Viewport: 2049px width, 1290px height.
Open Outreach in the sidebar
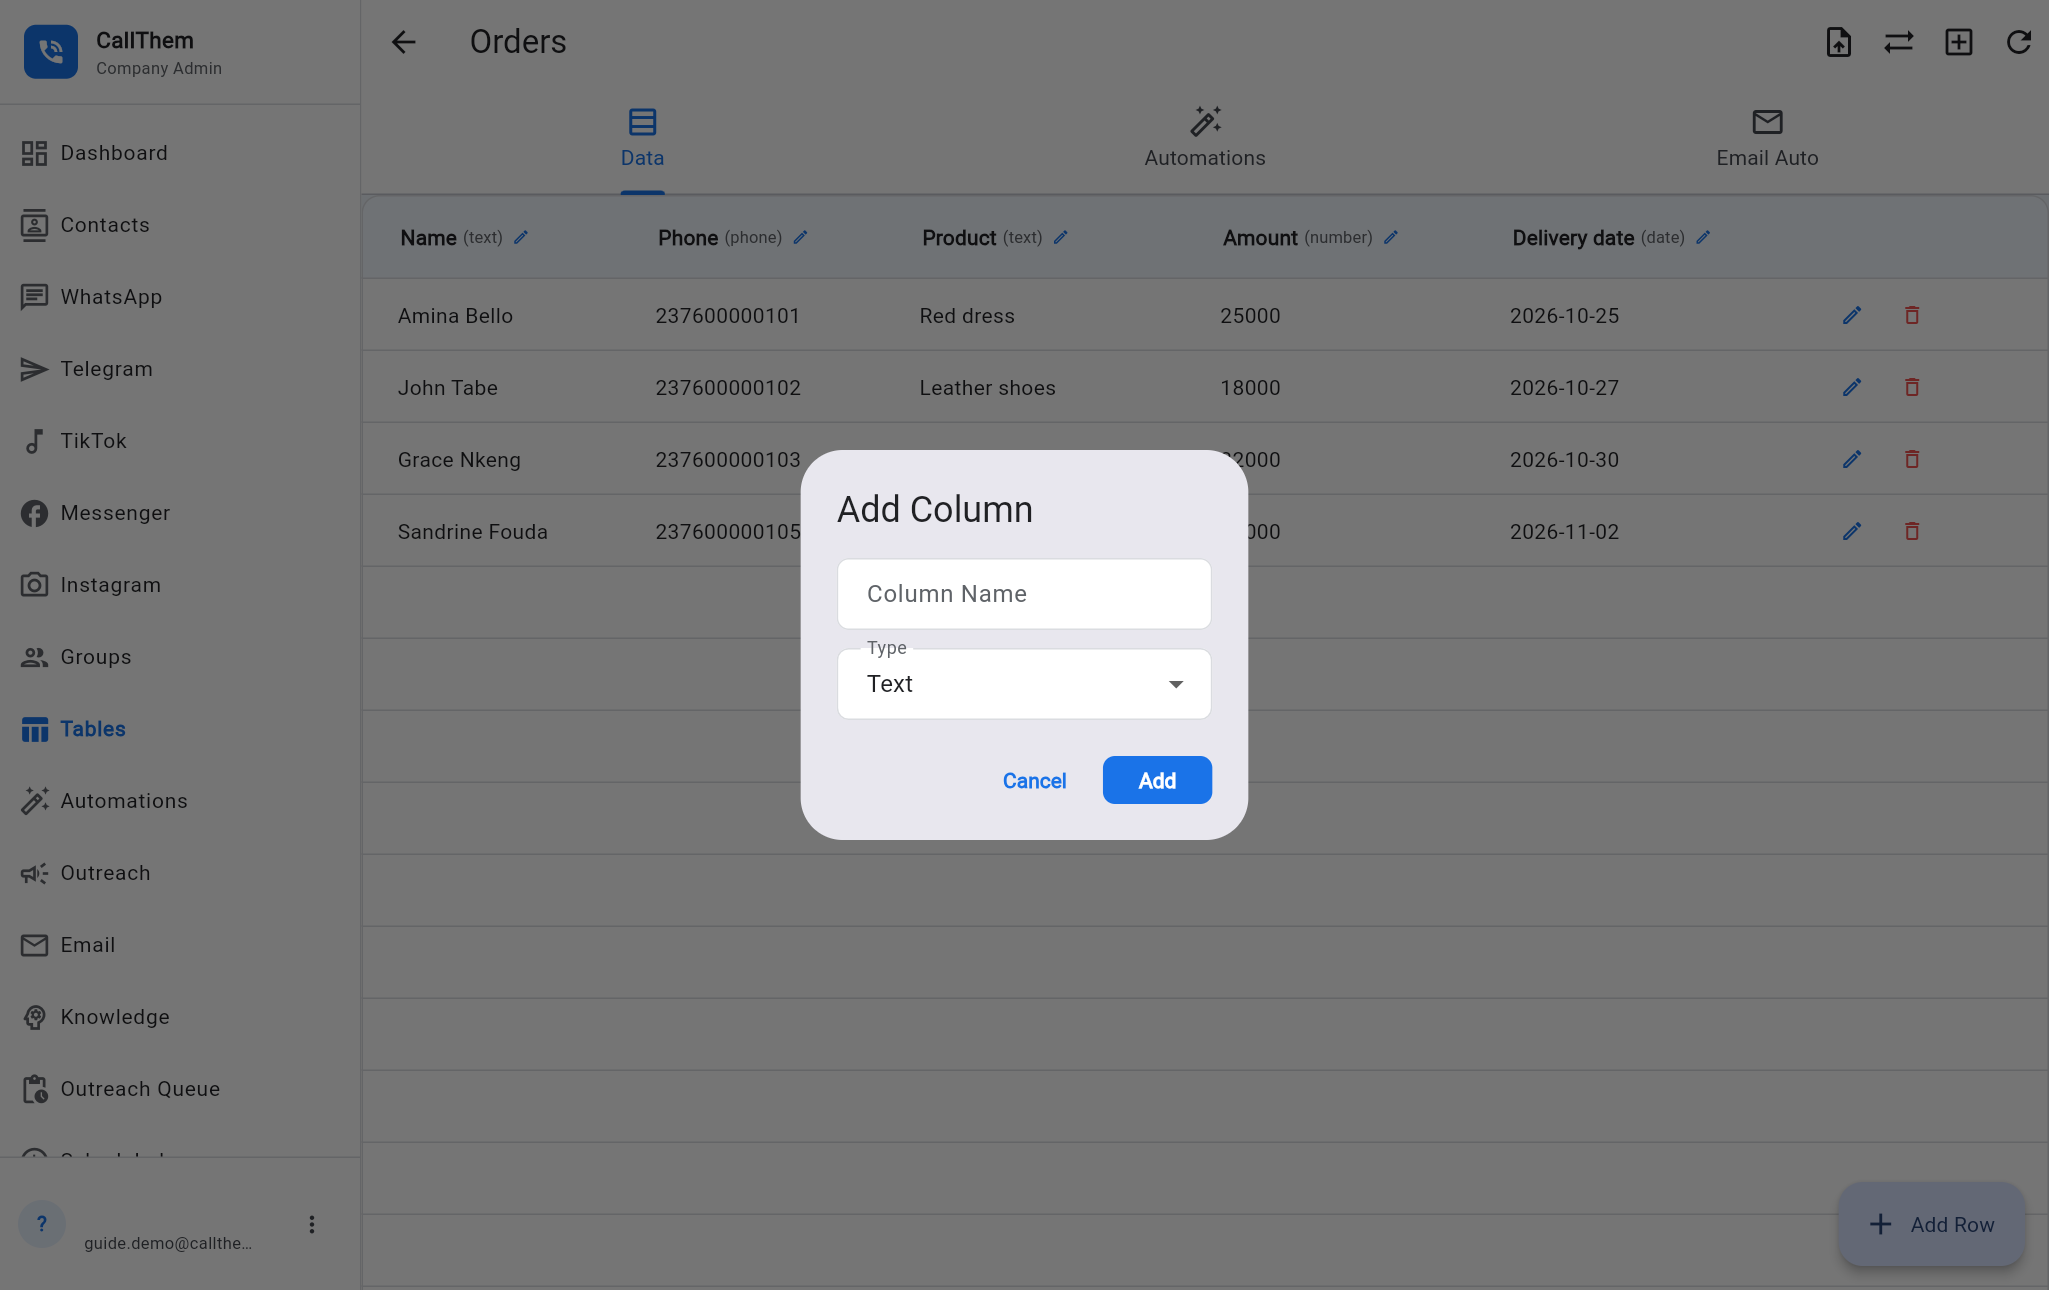[x=180, y=873]
